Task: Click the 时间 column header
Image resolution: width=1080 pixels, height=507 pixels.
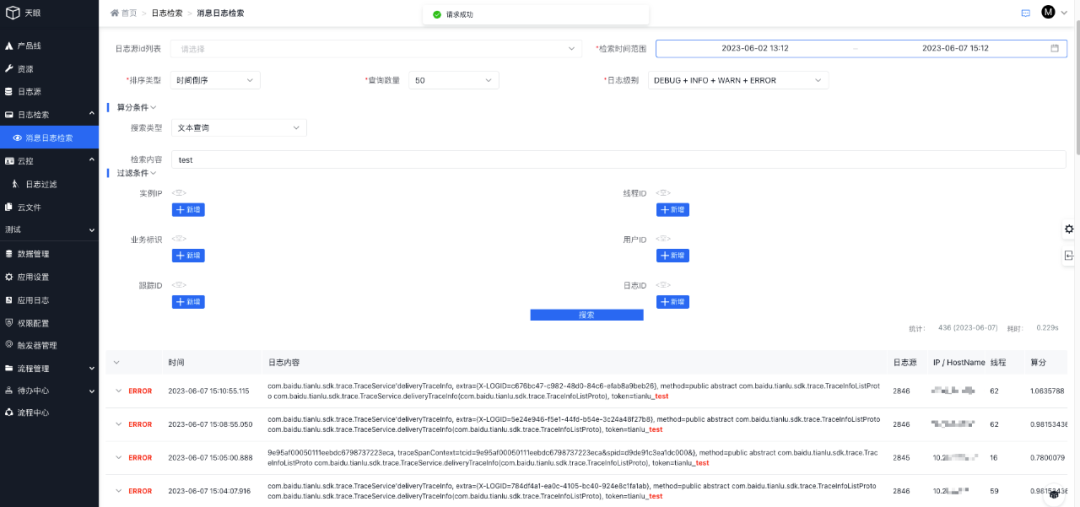Action: point(176,362)
